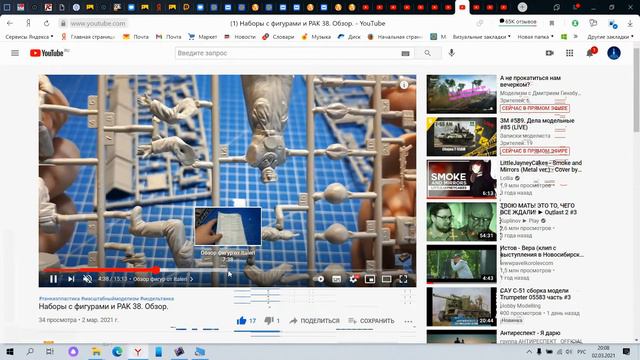640x360 pixels.
Task: Open the info card icon on video
Action: pos(404,85)
